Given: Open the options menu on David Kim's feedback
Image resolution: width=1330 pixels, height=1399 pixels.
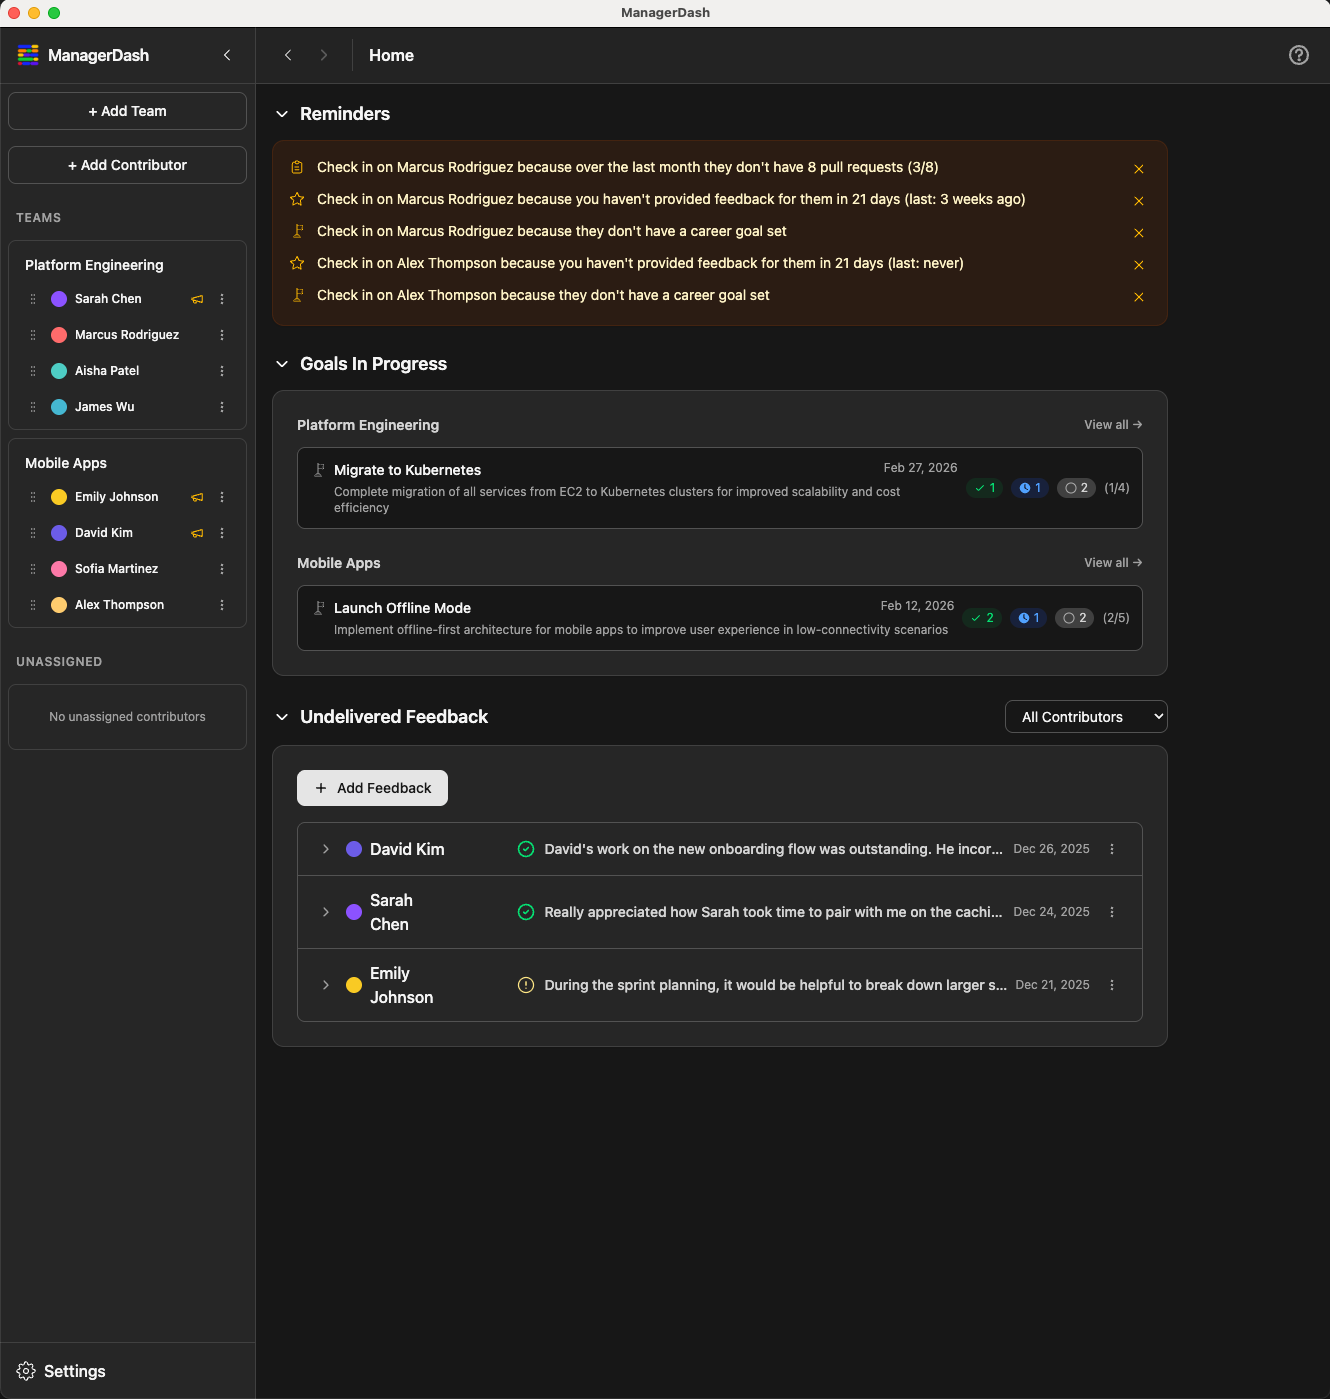Looking at the screenshot, I should (1112, 848).
